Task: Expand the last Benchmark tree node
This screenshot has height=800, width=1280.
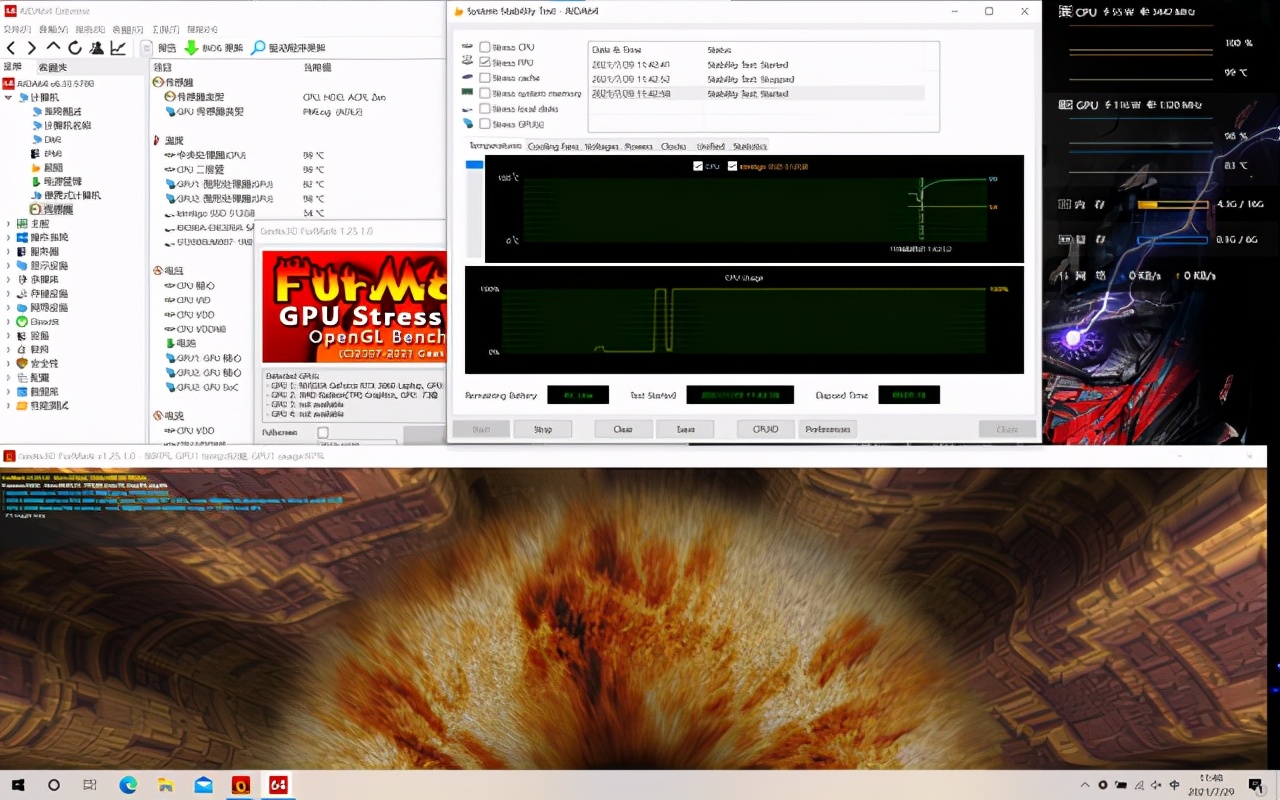Action: pyautogui.click(x=9, y=406)
